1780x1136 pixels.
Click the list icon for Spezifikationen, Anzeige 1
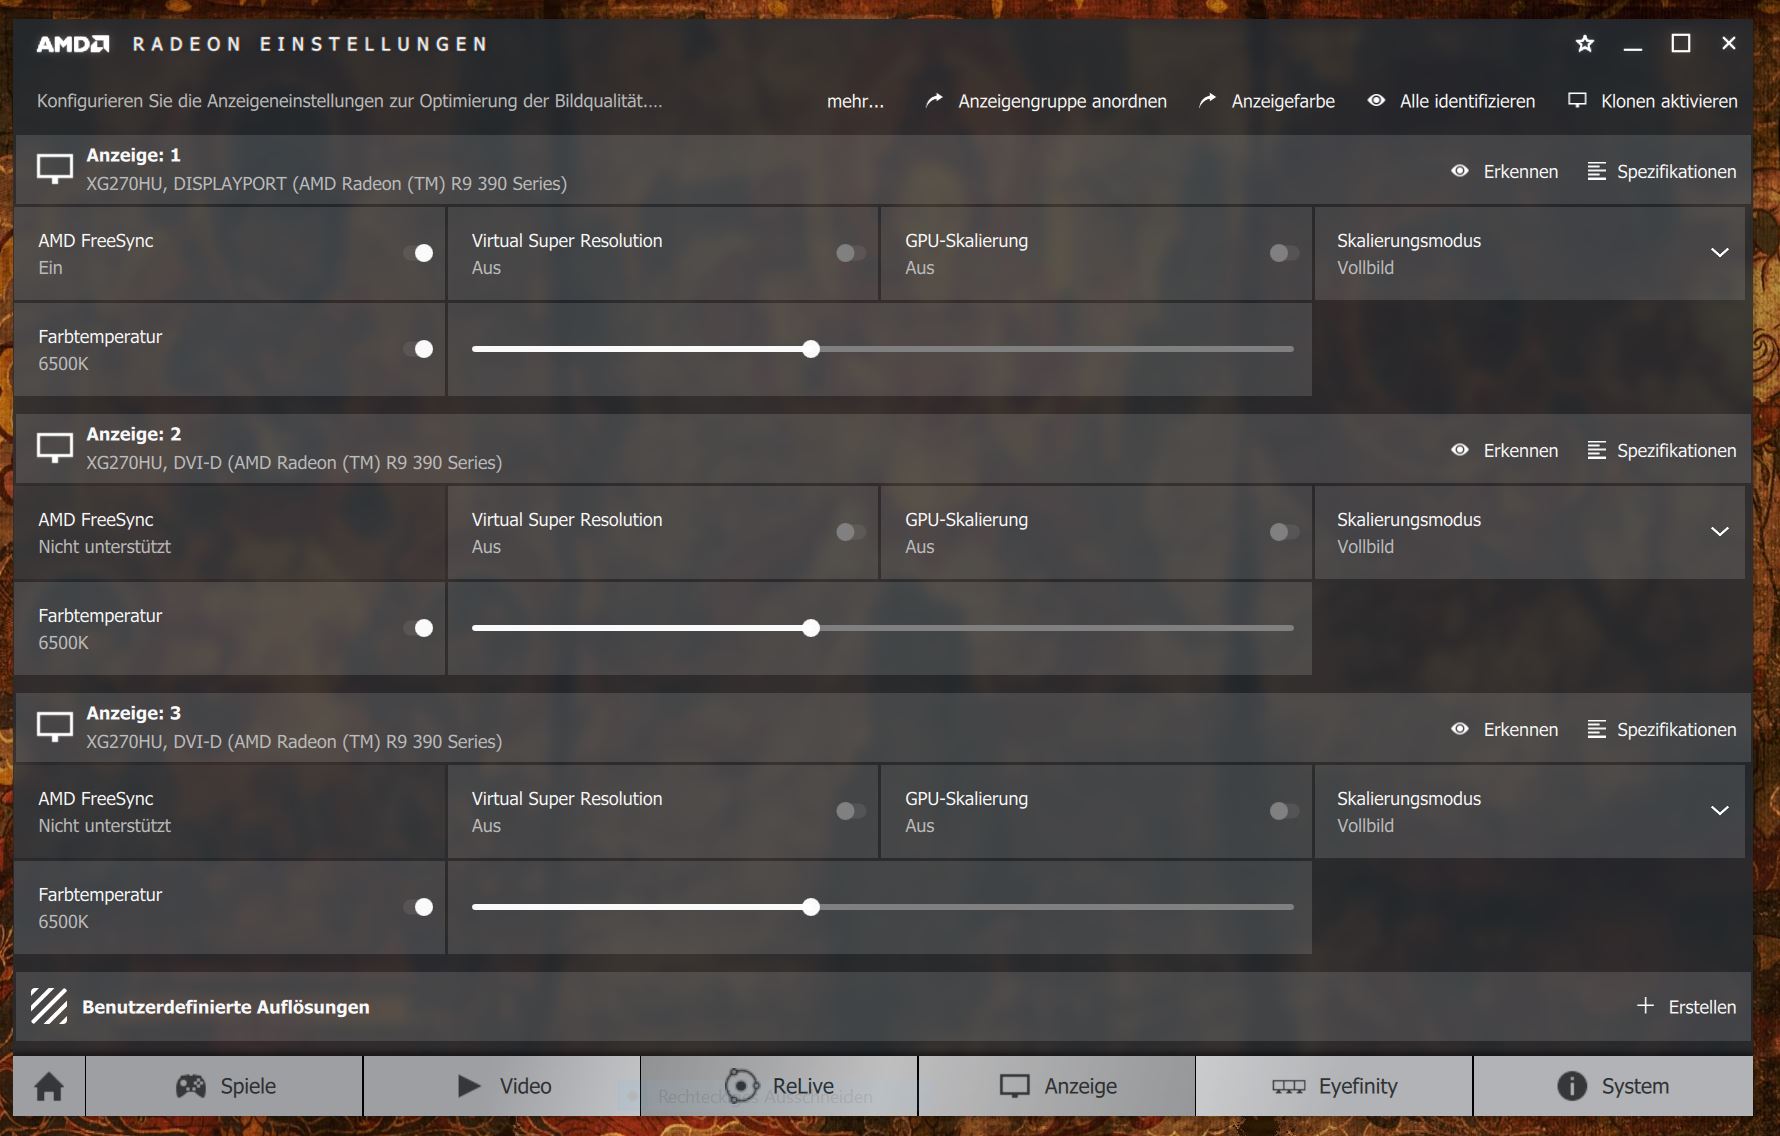point(1596,171)
